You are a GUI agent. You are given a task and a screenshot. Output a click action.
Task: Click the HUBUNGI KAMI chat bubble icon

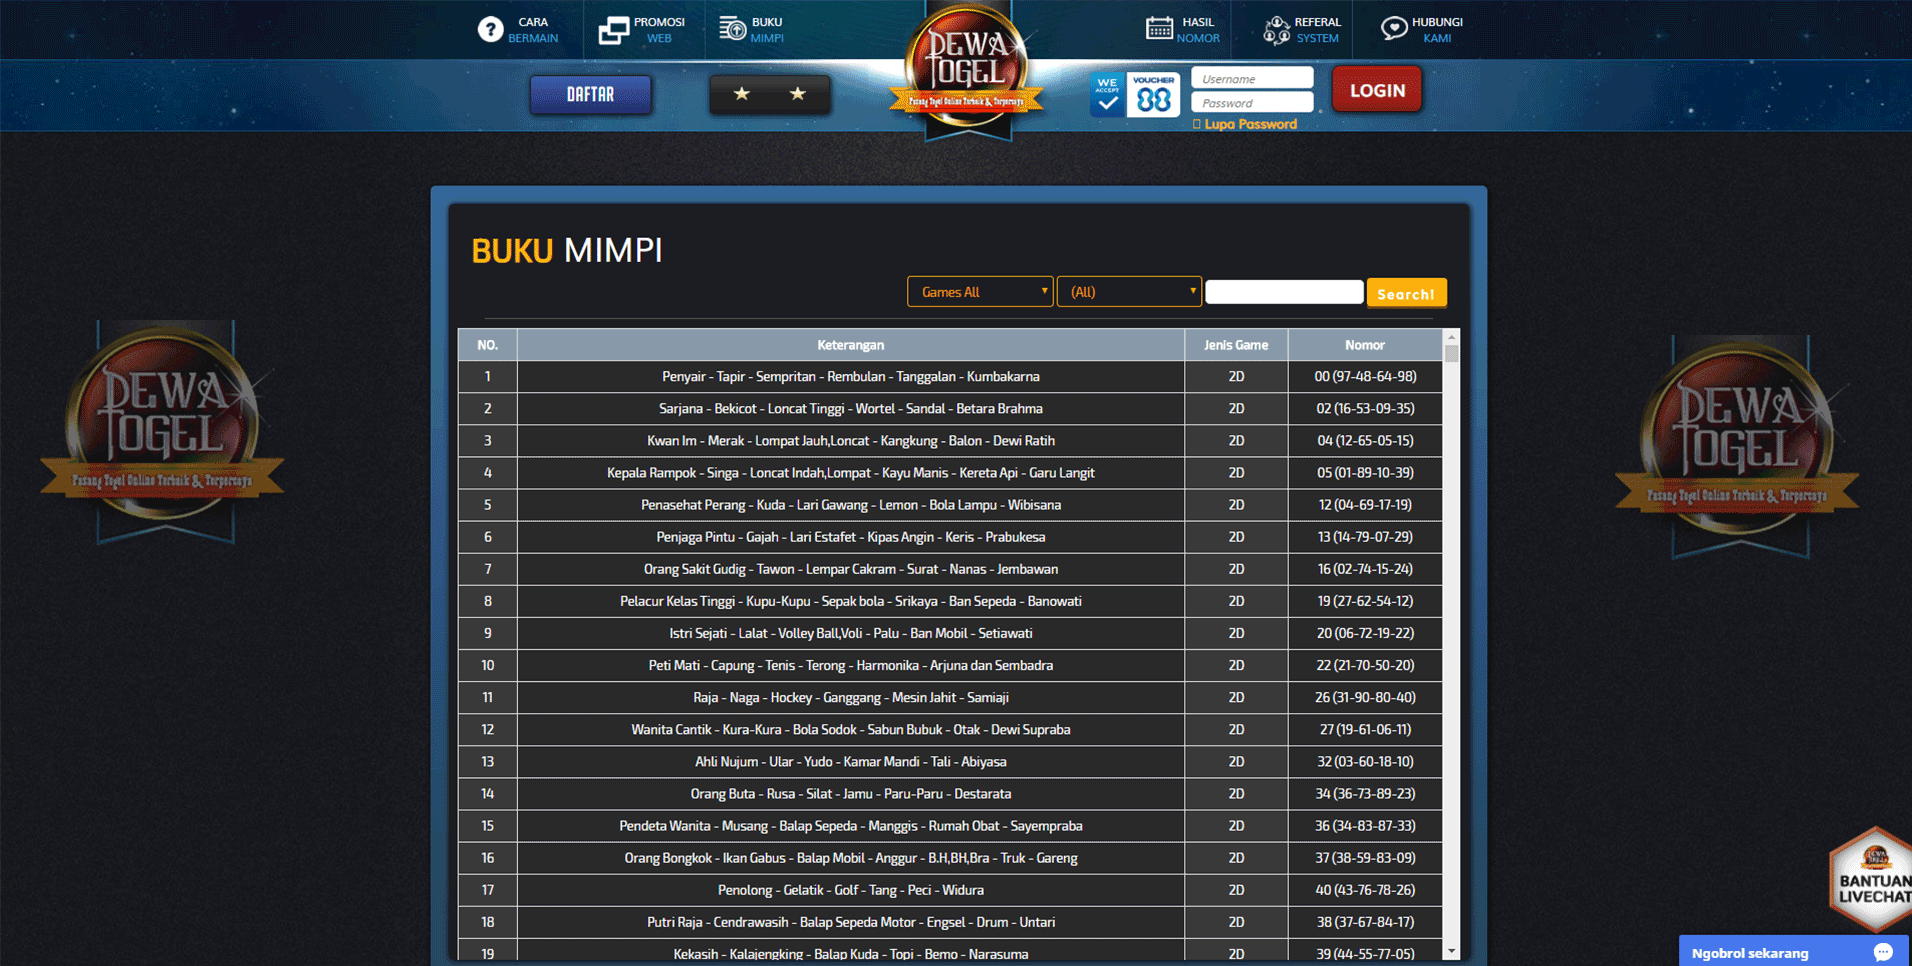(x=1394, y=27)
